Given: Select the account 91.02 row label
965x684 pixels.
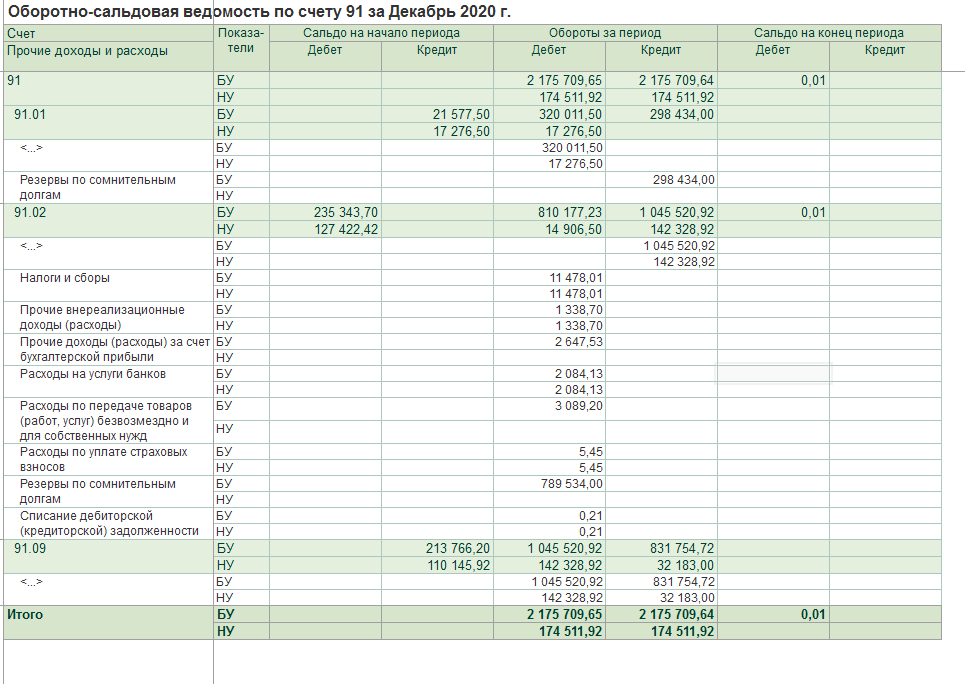Looking at the screenshot, I should (30, 213).
